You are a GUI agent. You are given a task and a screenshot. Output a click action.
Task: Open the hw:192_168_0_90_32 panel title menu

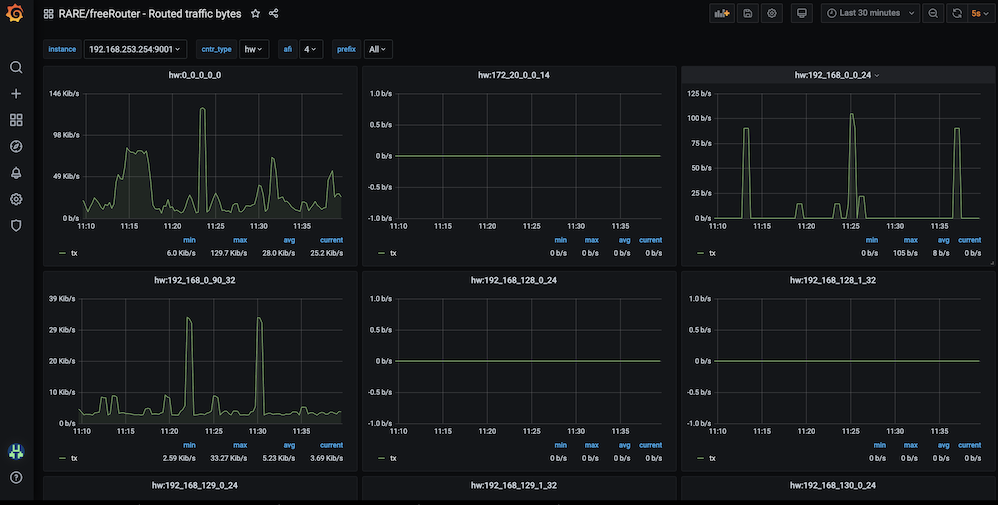point(195,280)
